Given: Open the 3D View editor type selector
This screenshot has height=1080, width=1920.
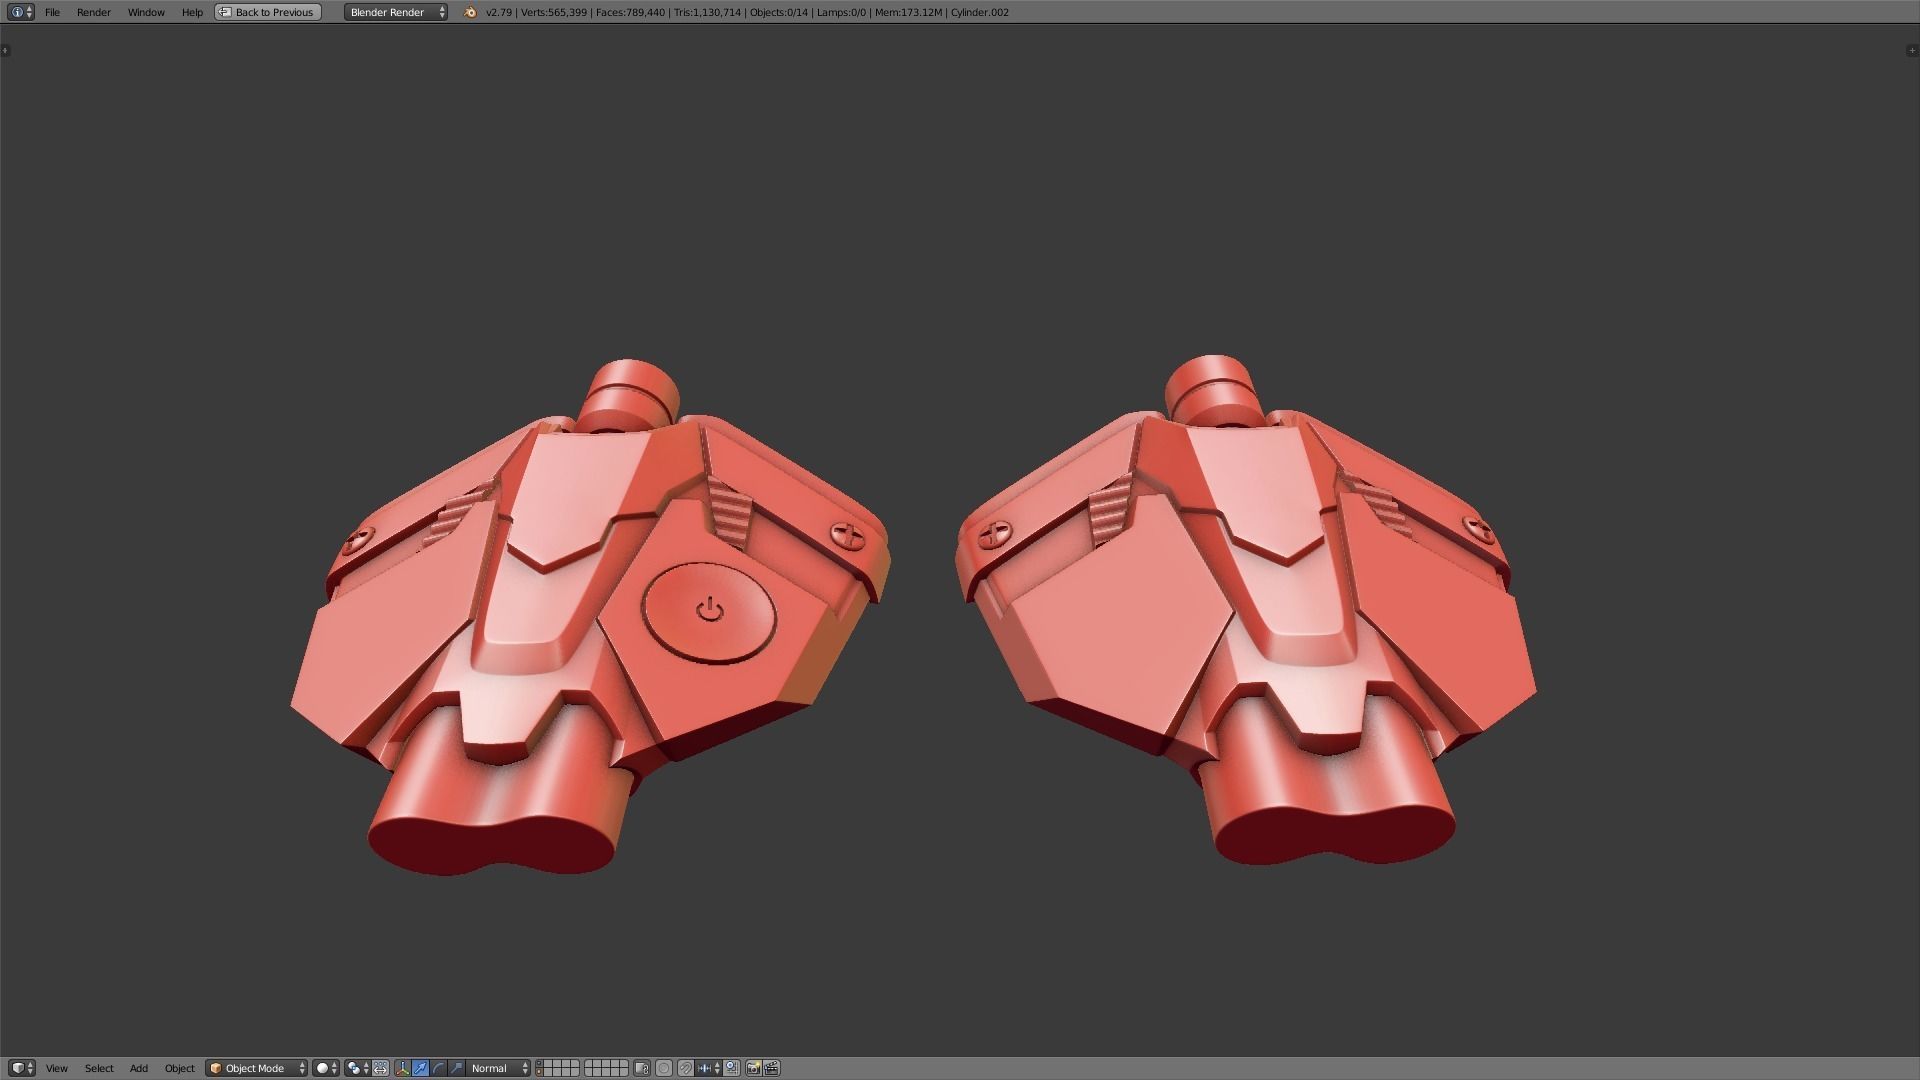Looking at the screenshot, I should 21,1068.
